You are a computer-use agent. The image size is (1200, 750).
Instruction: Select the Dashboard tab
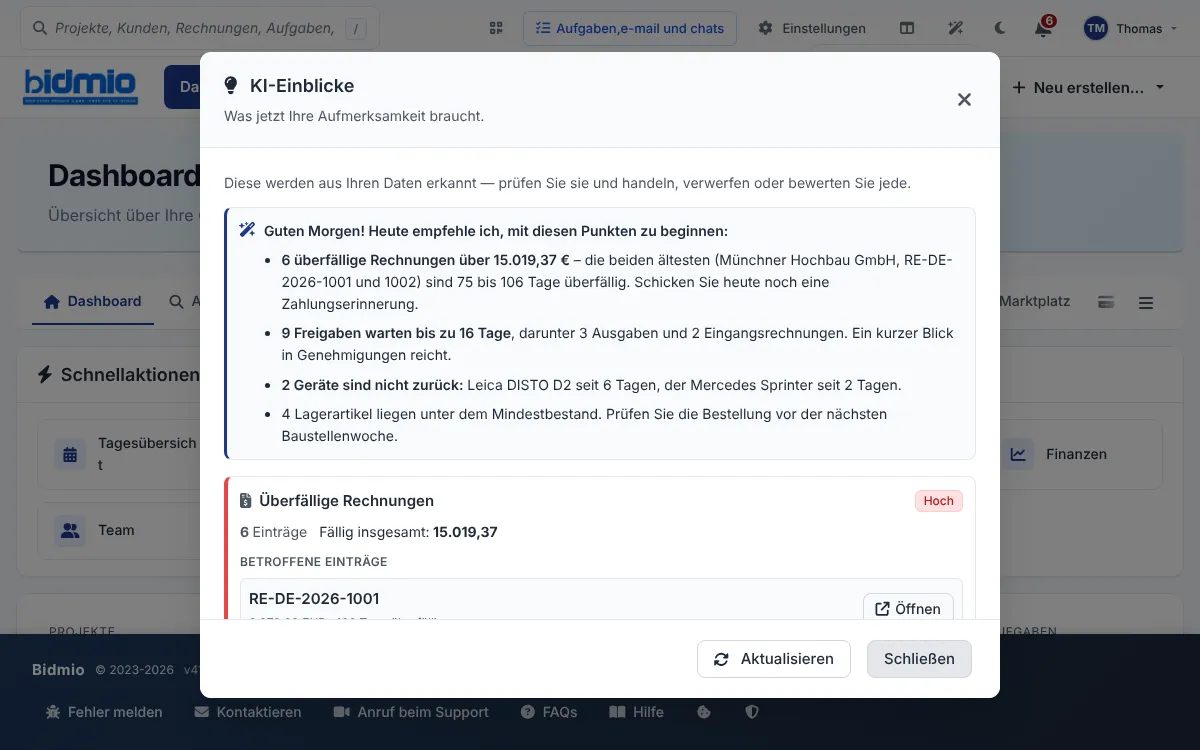tap(93, 301)
